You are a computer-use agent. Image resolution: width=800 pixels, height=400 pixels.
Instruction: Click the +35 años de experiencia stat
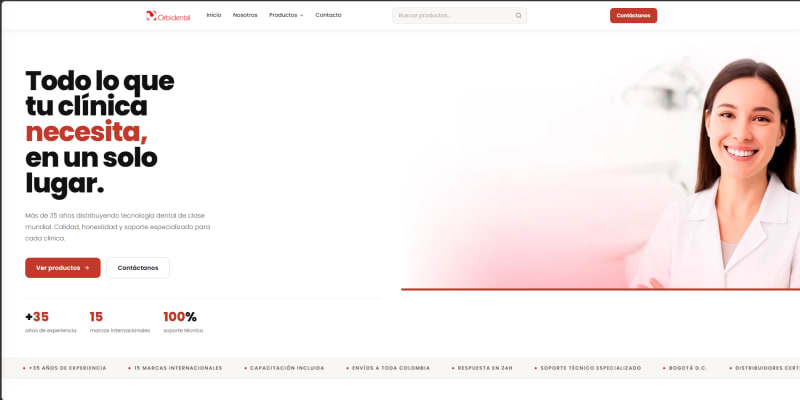pyautogui.click(x=51, y=322)
